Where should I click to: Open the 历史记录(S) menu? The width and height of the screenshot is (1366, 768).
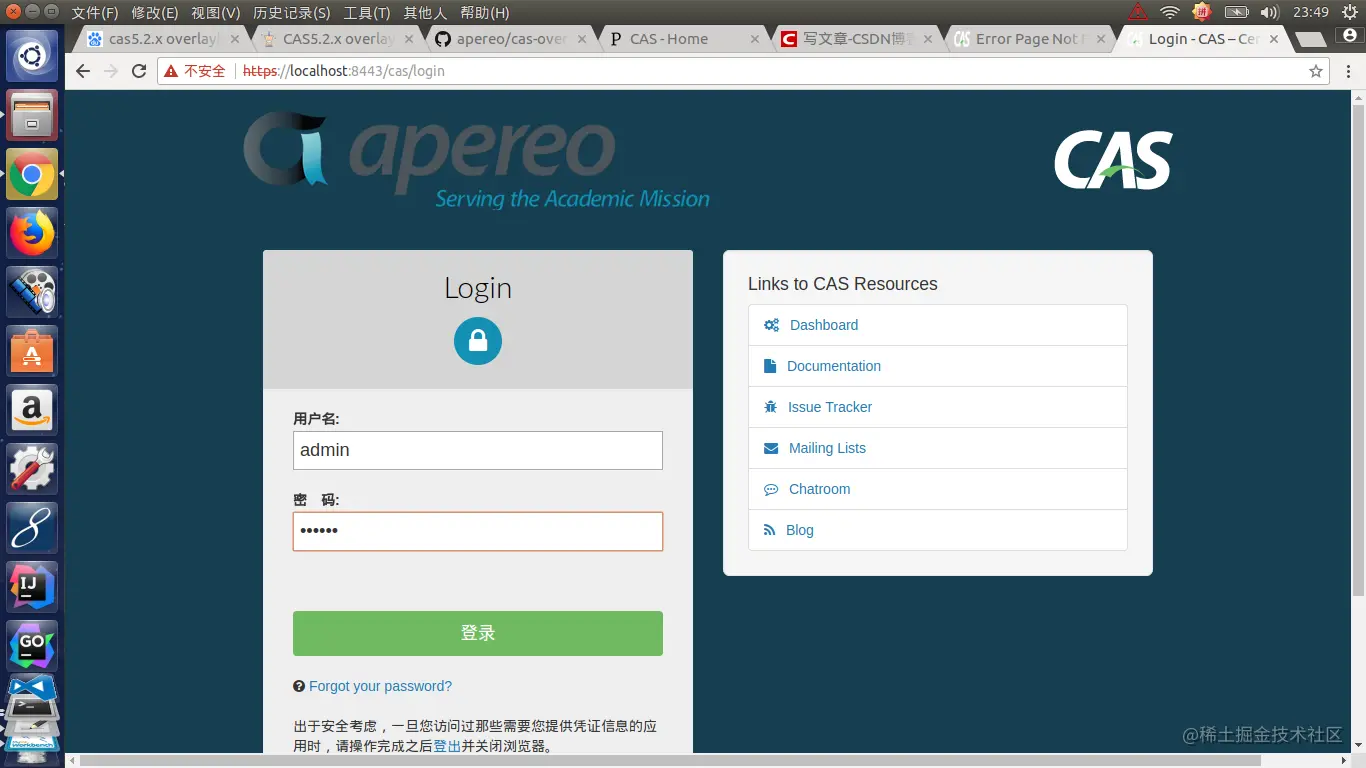click(292, 13)
